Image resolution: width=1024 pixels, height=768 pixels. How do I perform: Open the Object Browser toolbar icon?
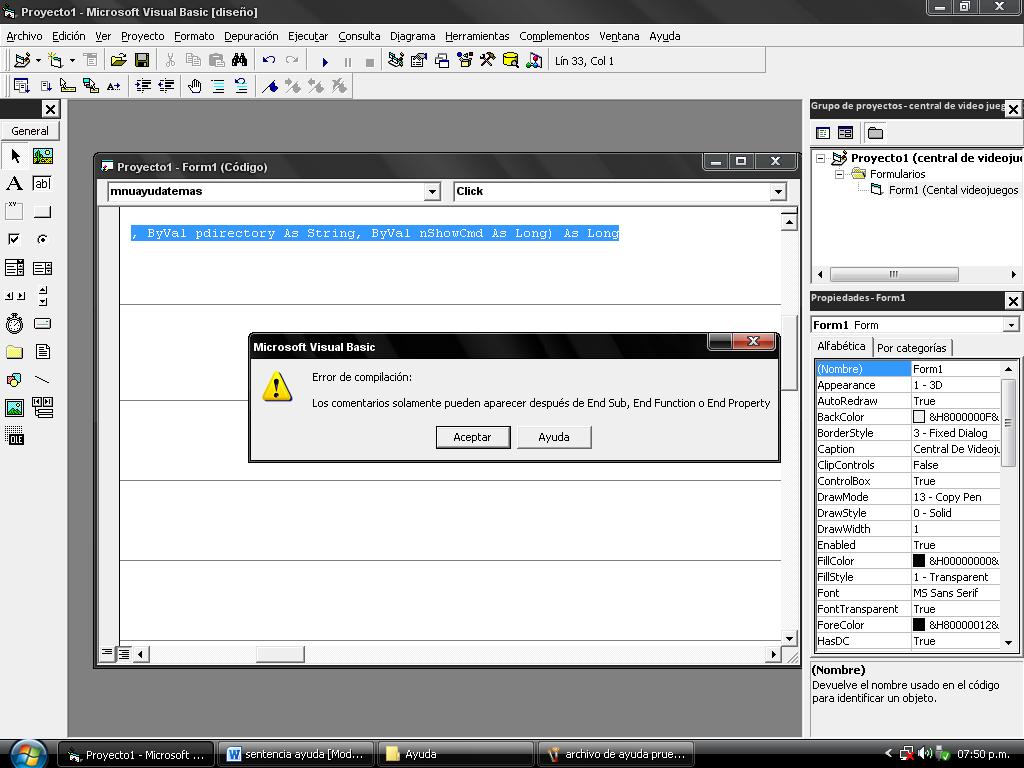[465, 61]
